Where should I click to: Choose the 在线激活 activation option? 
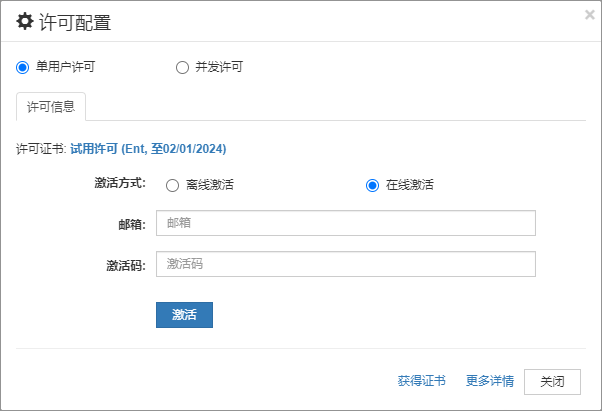[x=372, y=185]
